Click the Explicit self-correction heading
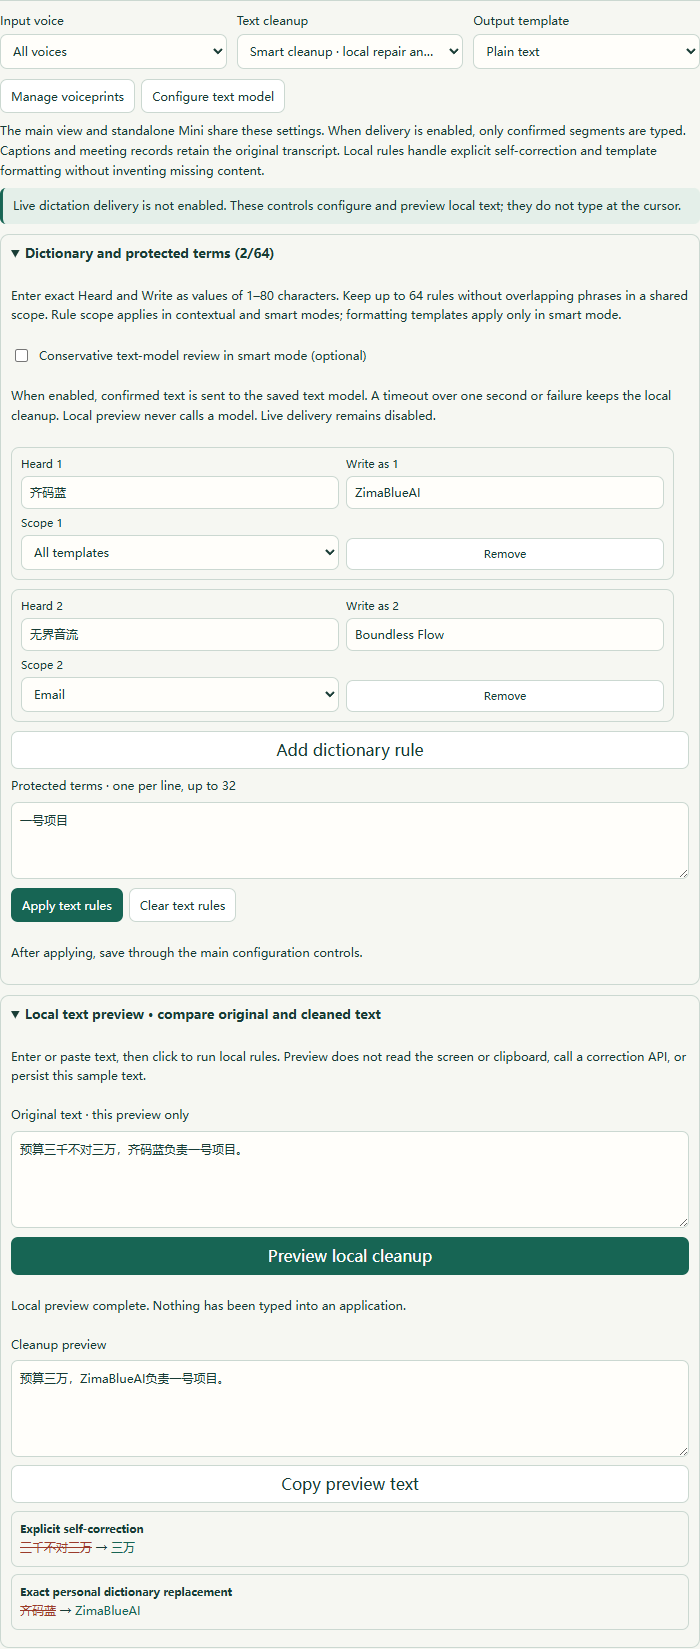The image size is (700, 1649). point(82,1529)
